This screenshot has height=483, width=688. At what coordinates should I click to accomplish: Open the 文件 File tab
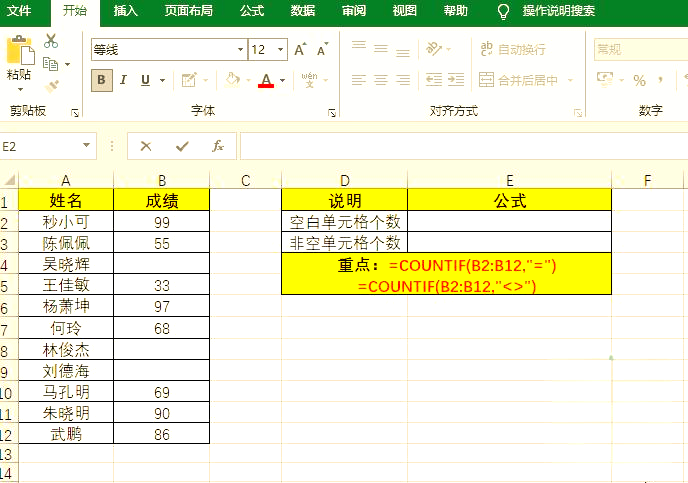[19, 11]
